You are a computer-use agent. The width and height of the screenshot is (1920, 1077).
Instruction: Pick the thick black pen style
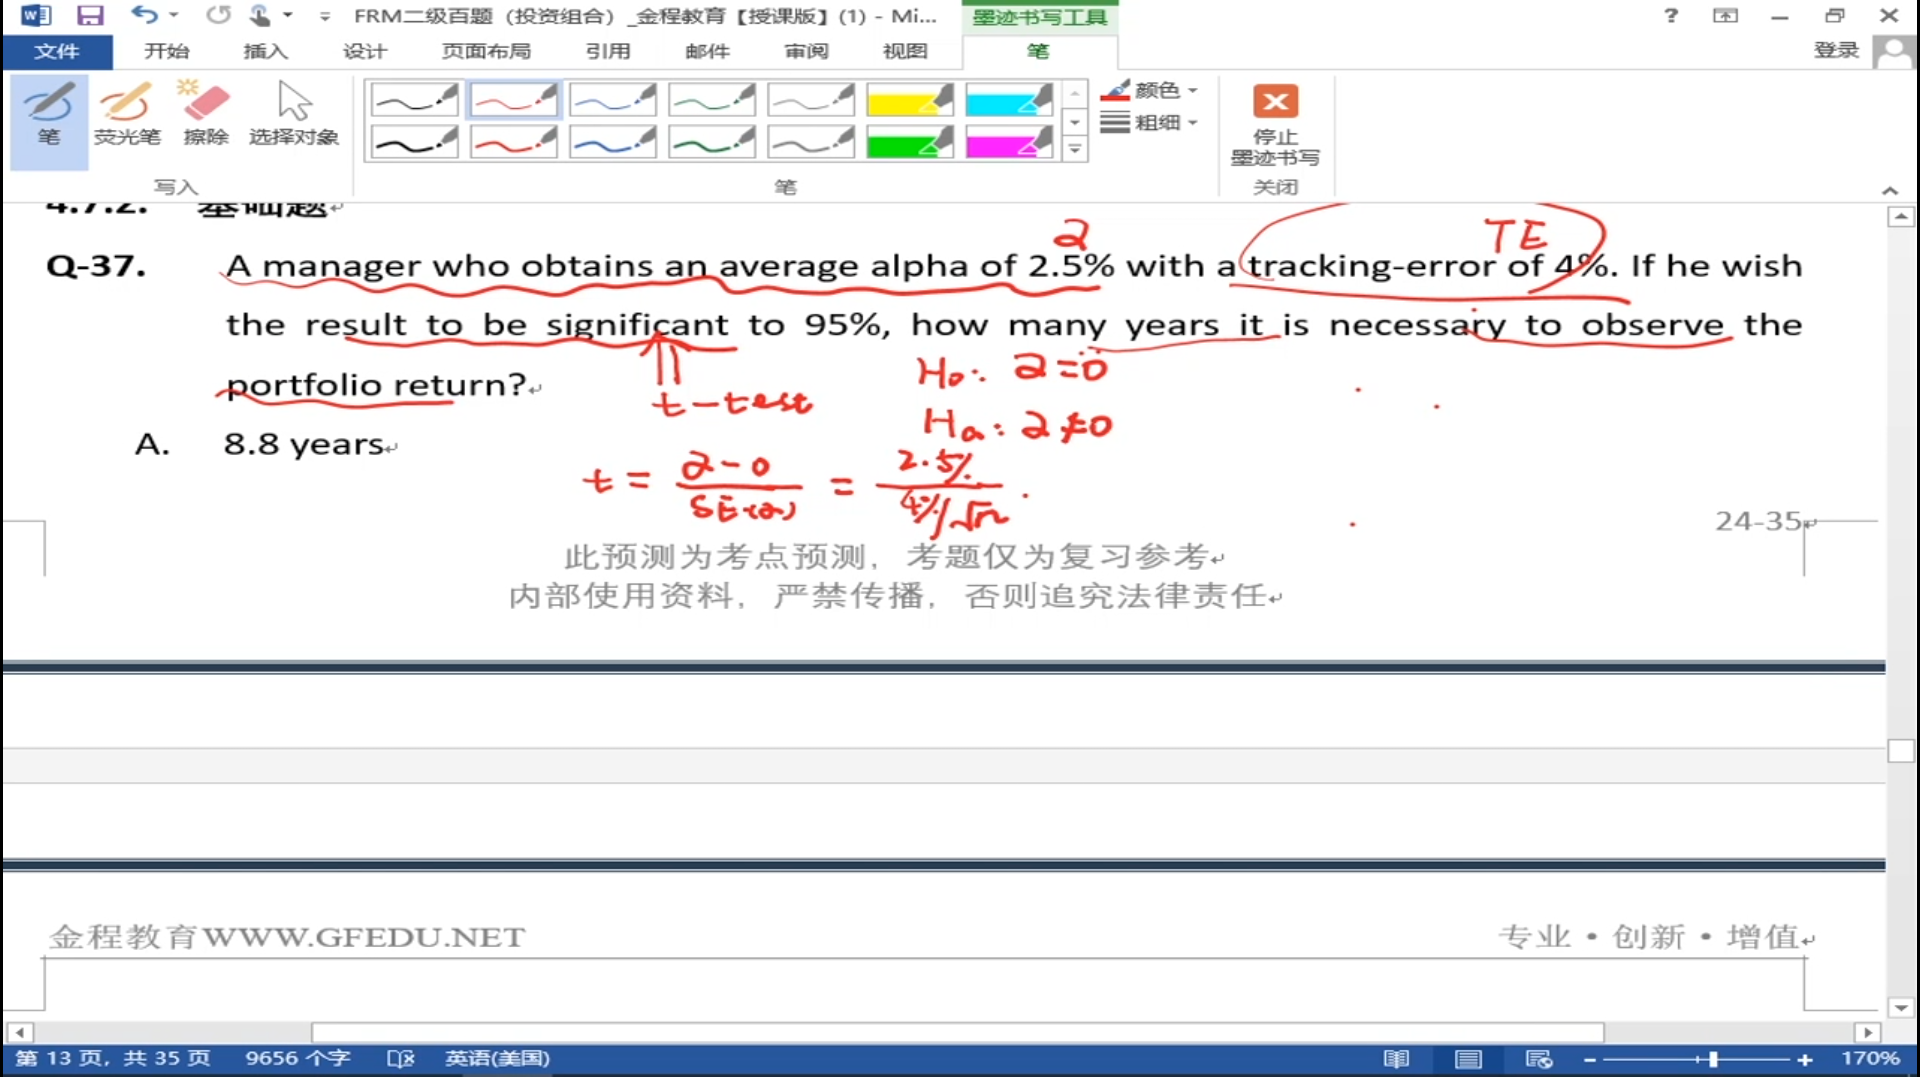click(x=414, y=141)
